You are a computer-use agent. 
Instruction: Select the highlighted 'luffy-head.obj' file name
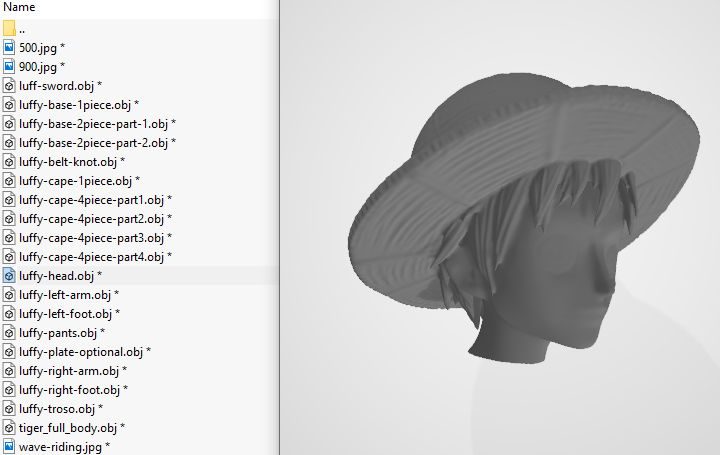pyautogui.click(x=56, y=276)
